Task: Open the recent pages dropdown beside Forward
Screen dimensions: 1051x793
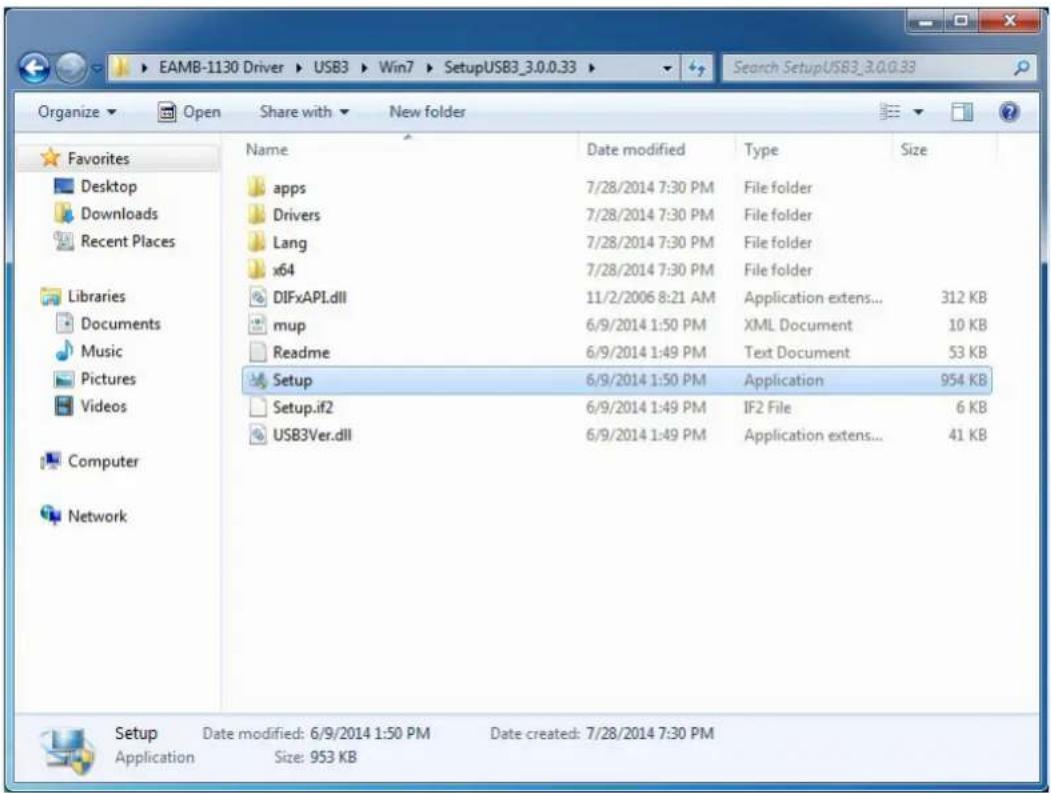Action: click(x=97, y=68)
